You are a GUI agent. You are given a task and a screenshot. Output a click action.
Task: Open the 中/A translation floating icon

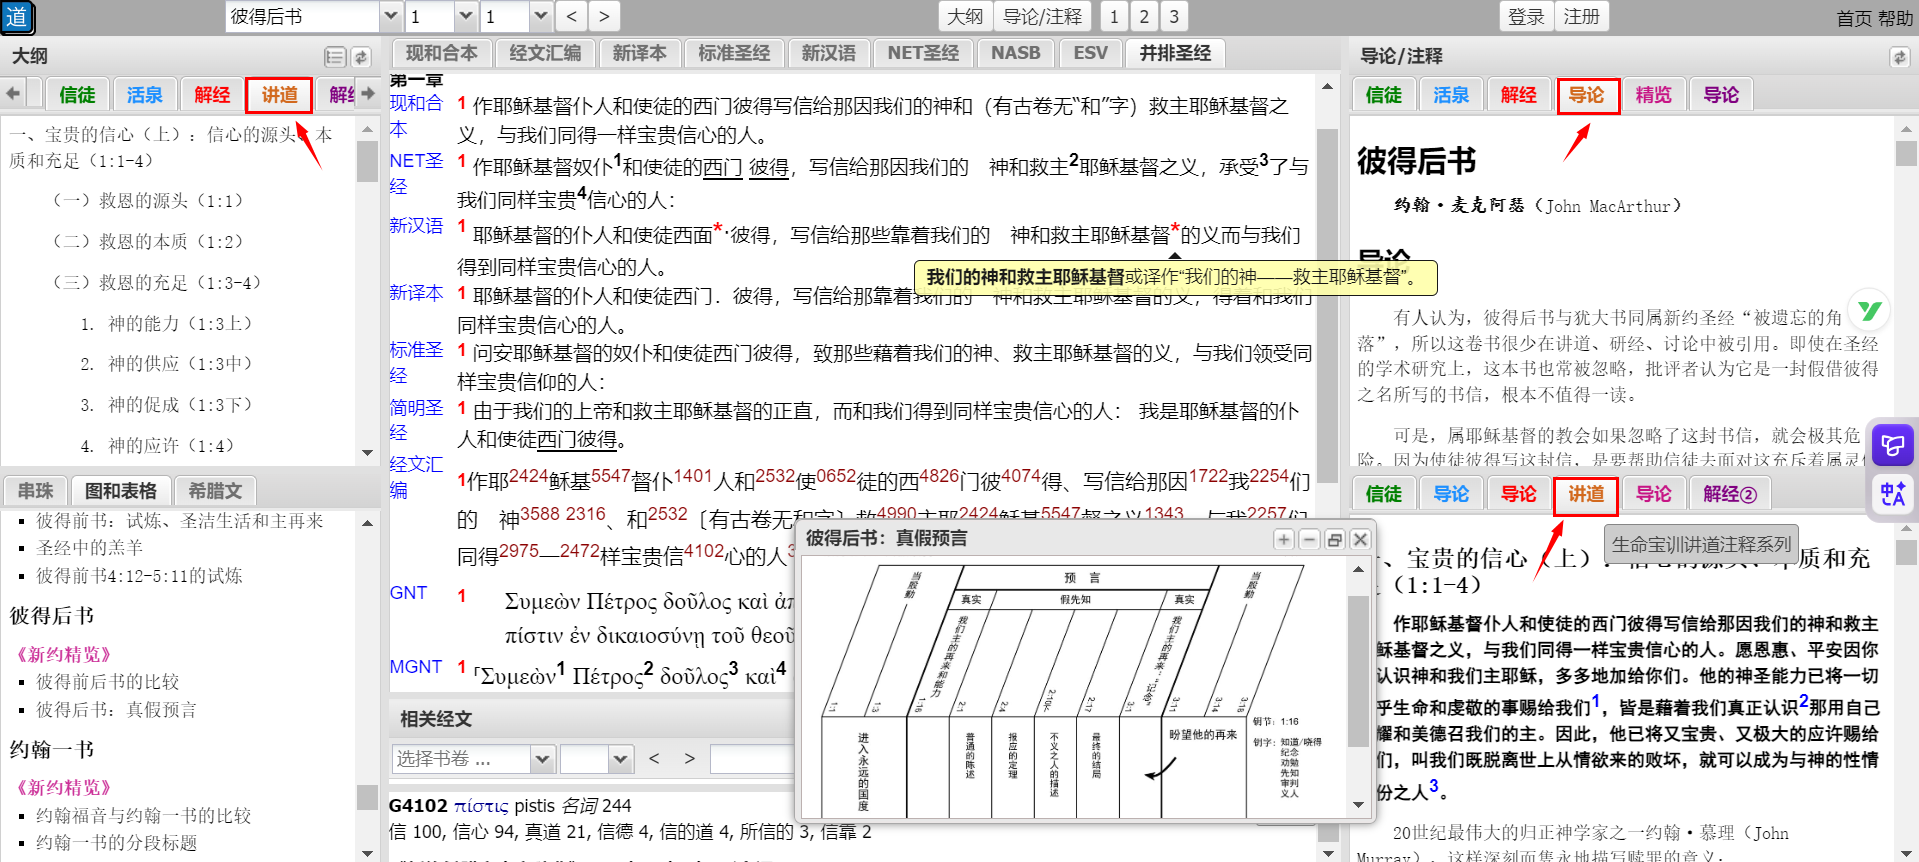click(1892, 494)
